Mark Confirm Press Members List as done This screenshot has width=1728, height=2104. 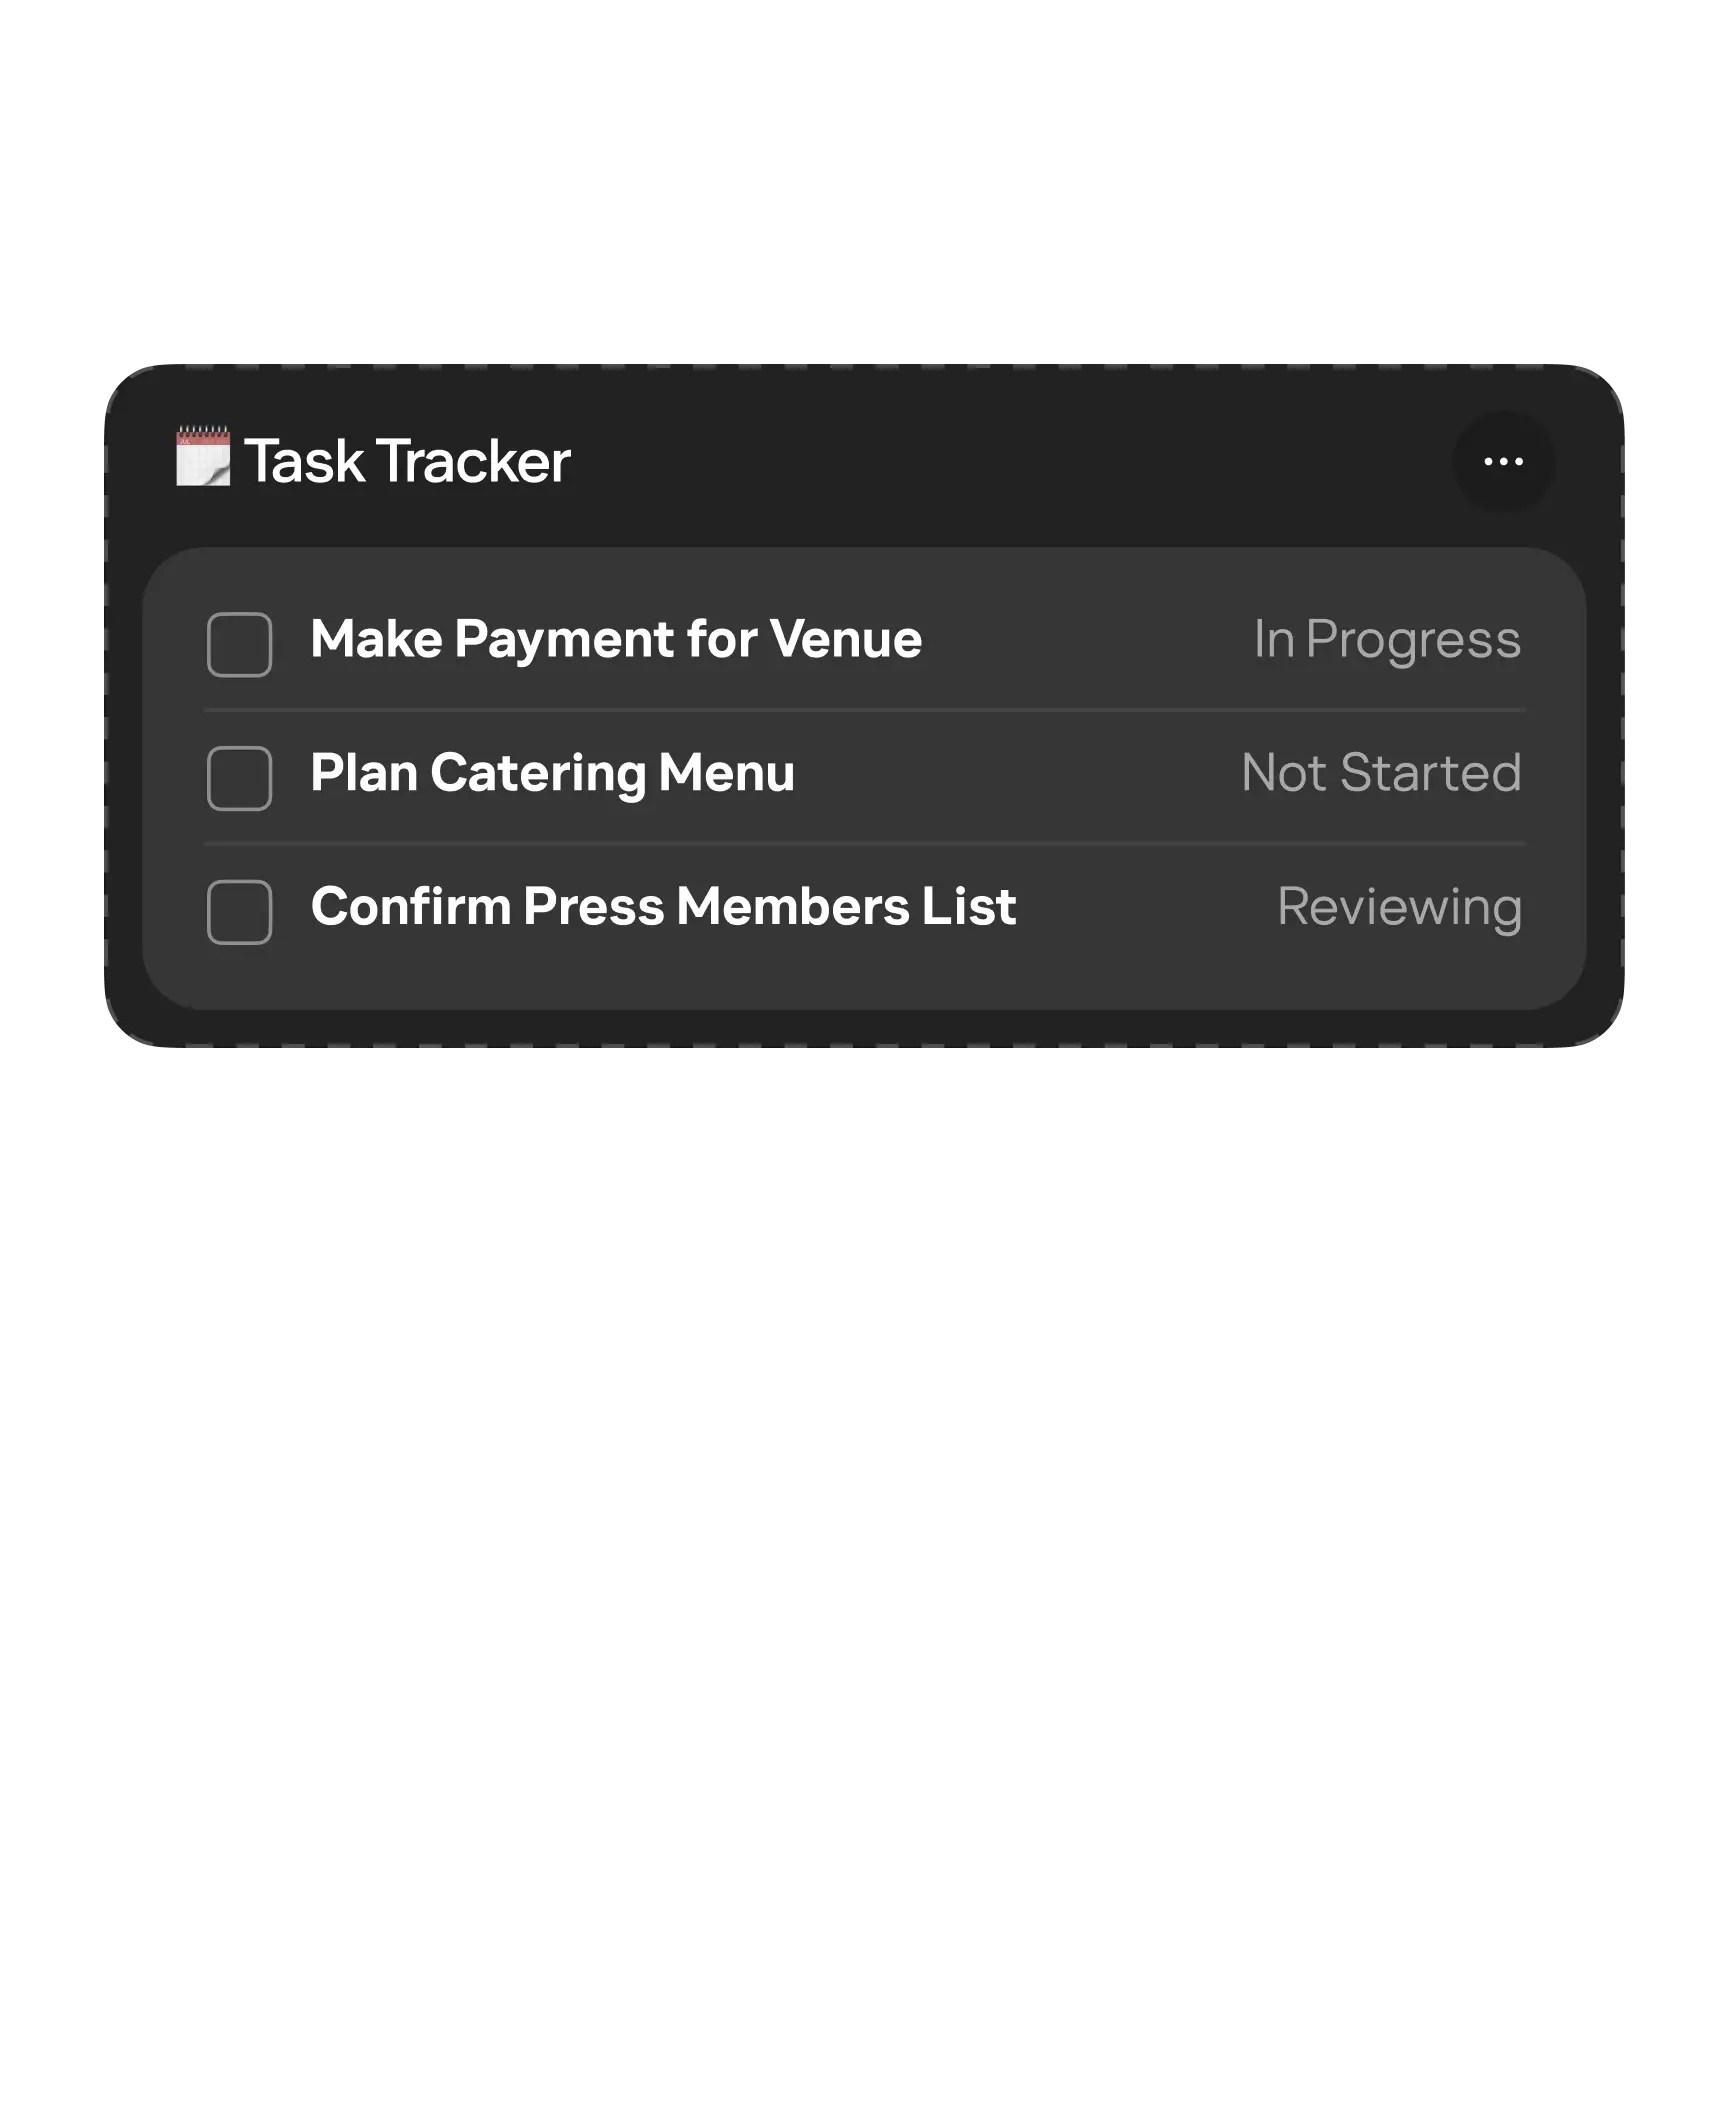[239, 912]
